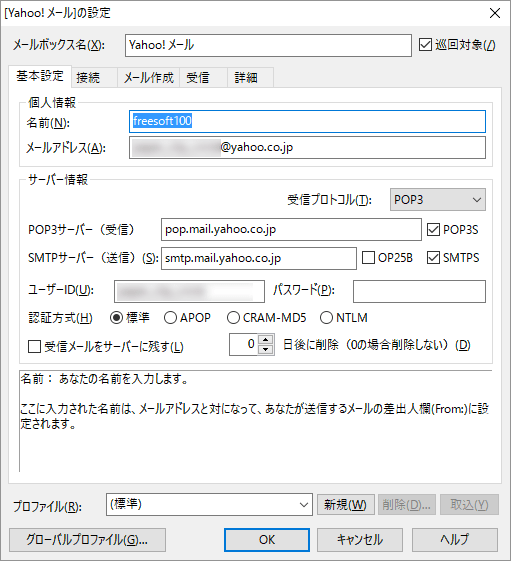Screen dimensions: 511x561
Task: Click the SMTPサーバー address field
Action: click(259, 258)
